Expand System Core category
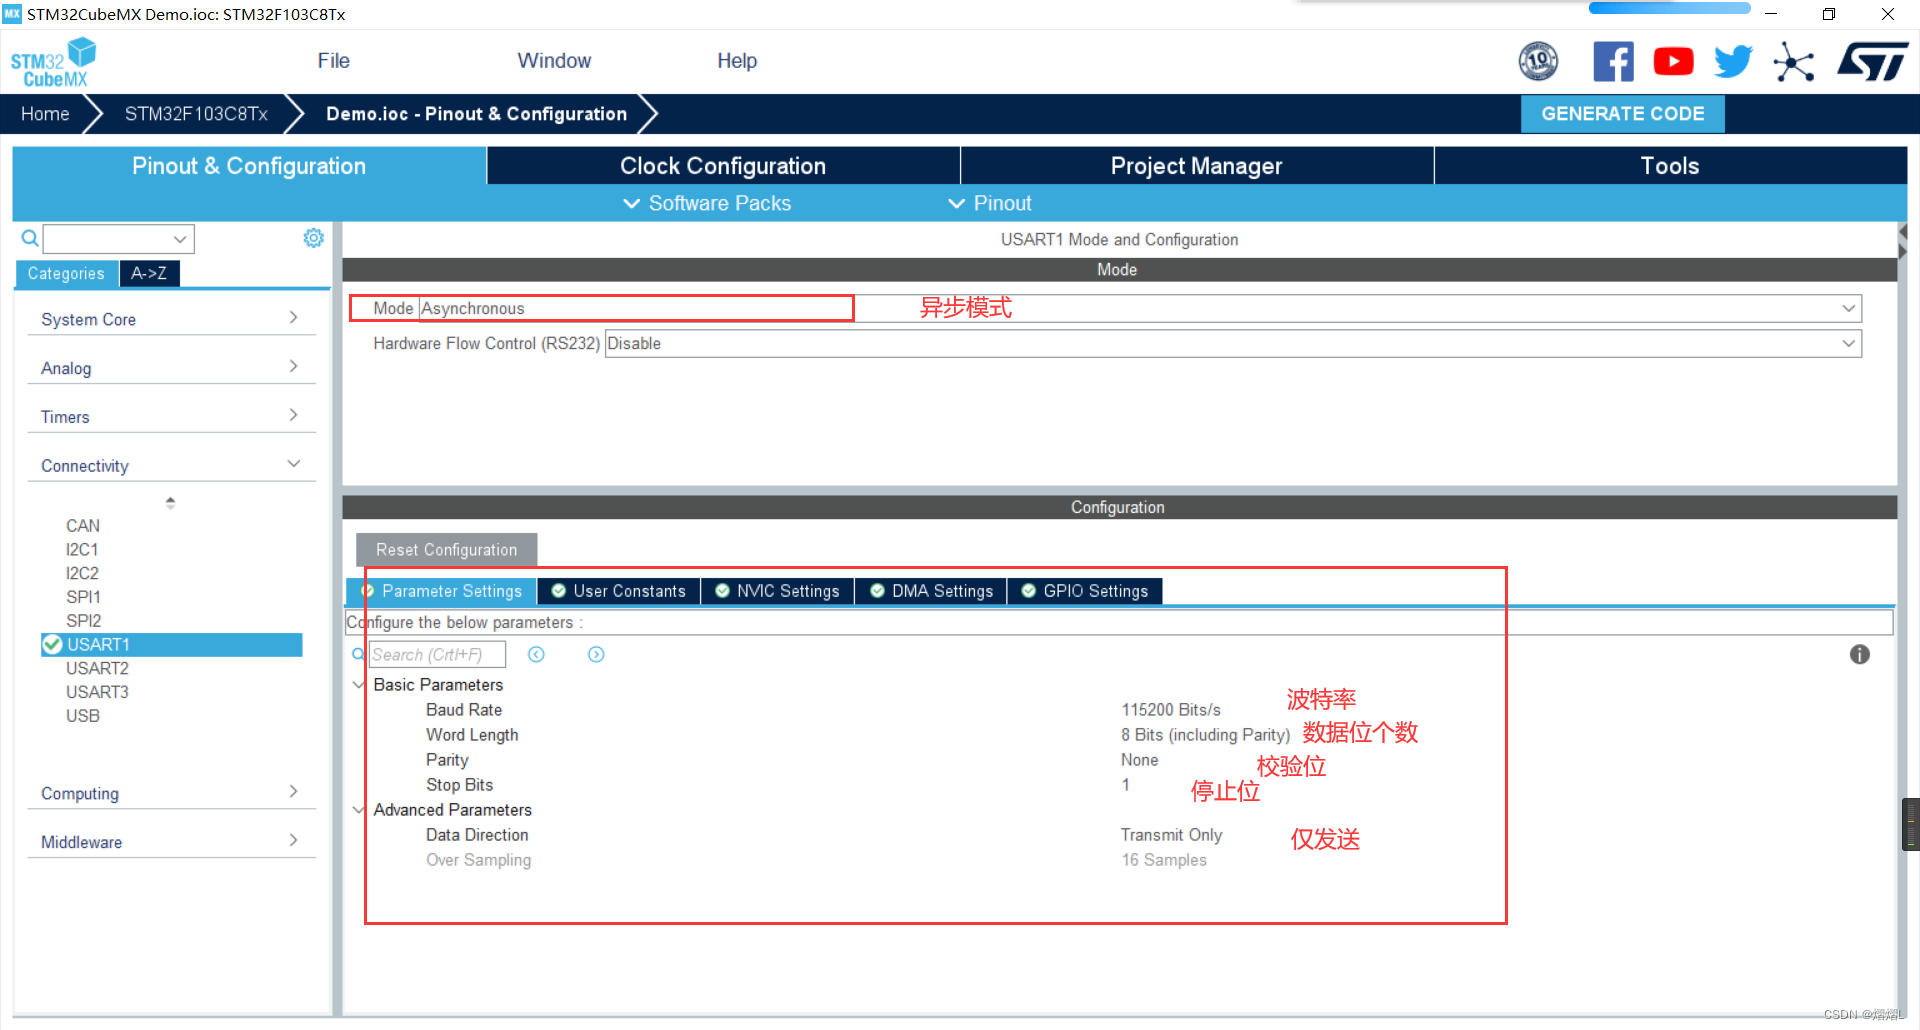The image size is (1920, 1030). [170, 319]
